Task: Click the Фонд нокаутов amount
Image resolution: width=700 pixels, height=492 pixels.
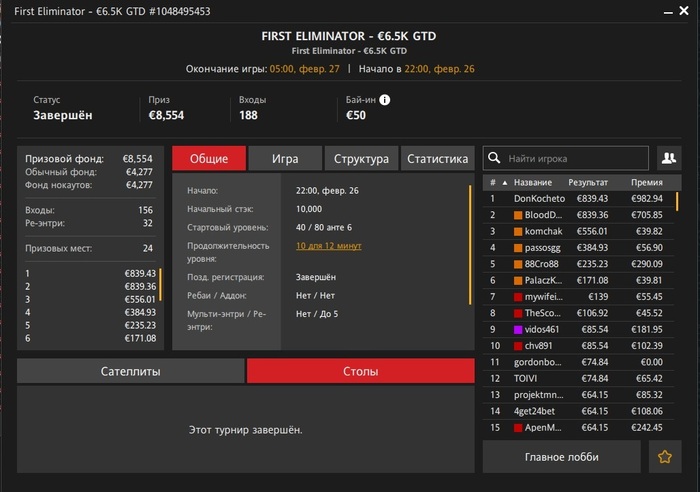Action: pyautogui.click(x=139, y=185)
